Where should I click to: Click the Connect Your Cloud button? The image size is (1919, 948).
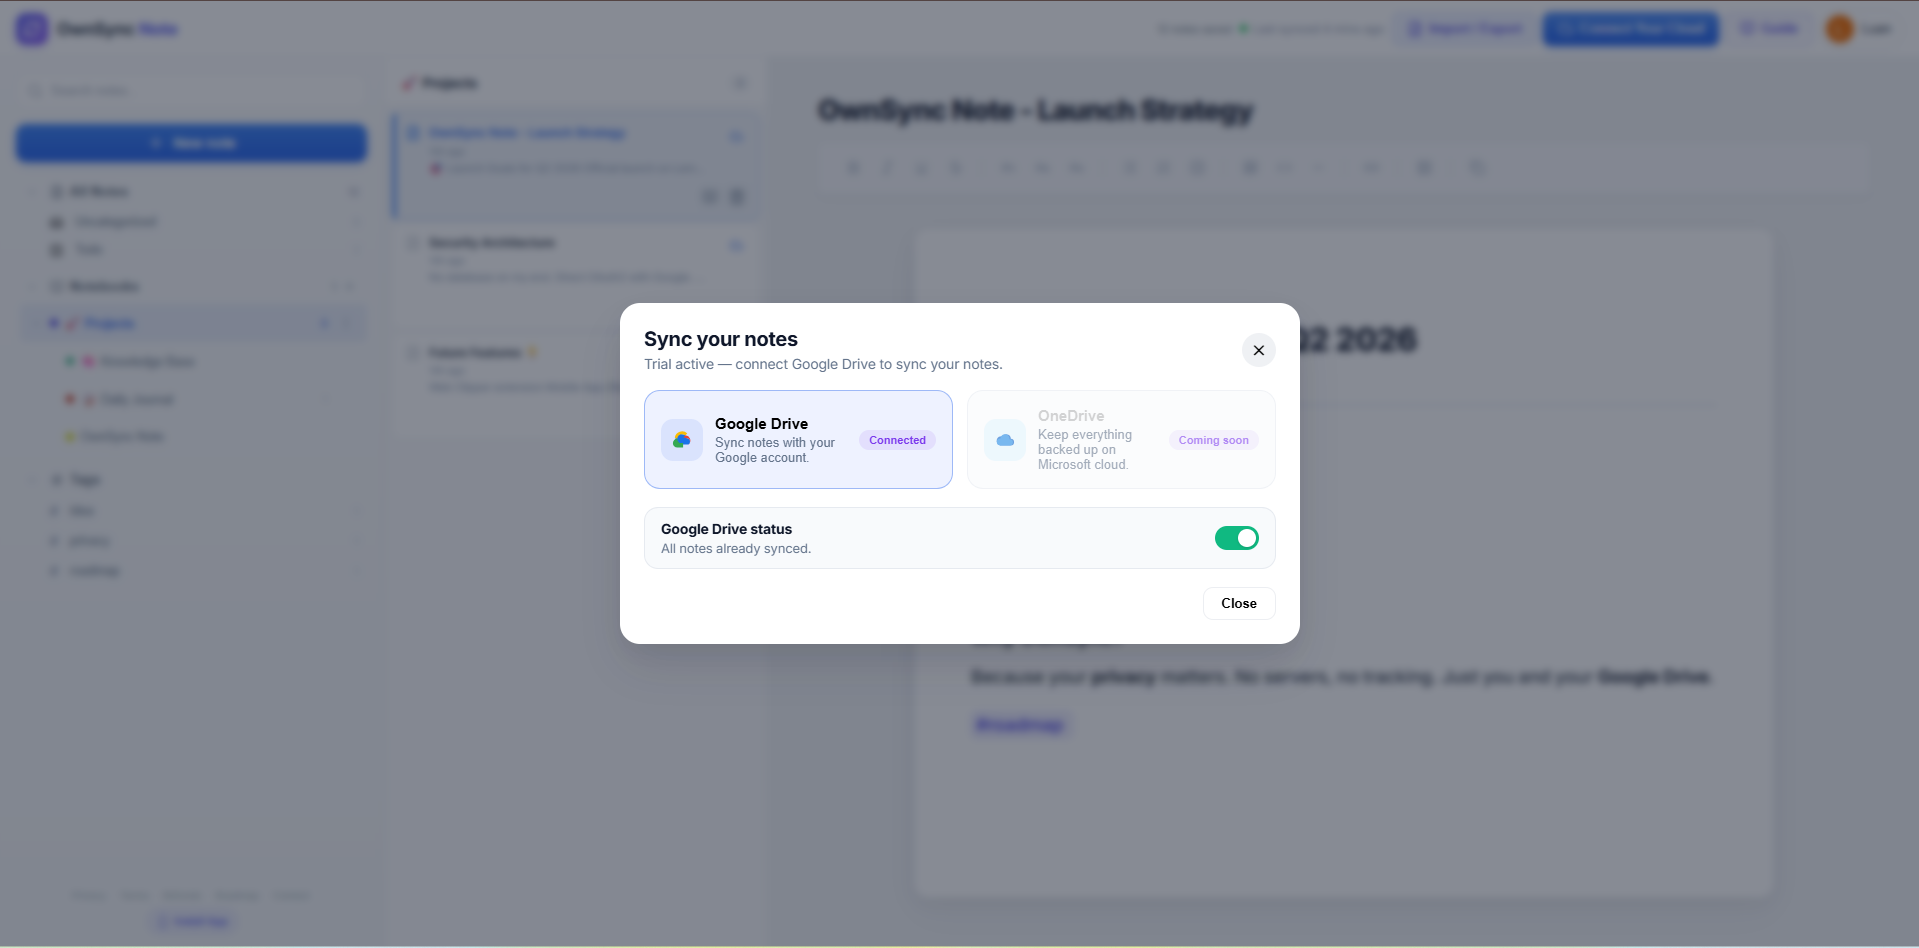[1630, 28]
